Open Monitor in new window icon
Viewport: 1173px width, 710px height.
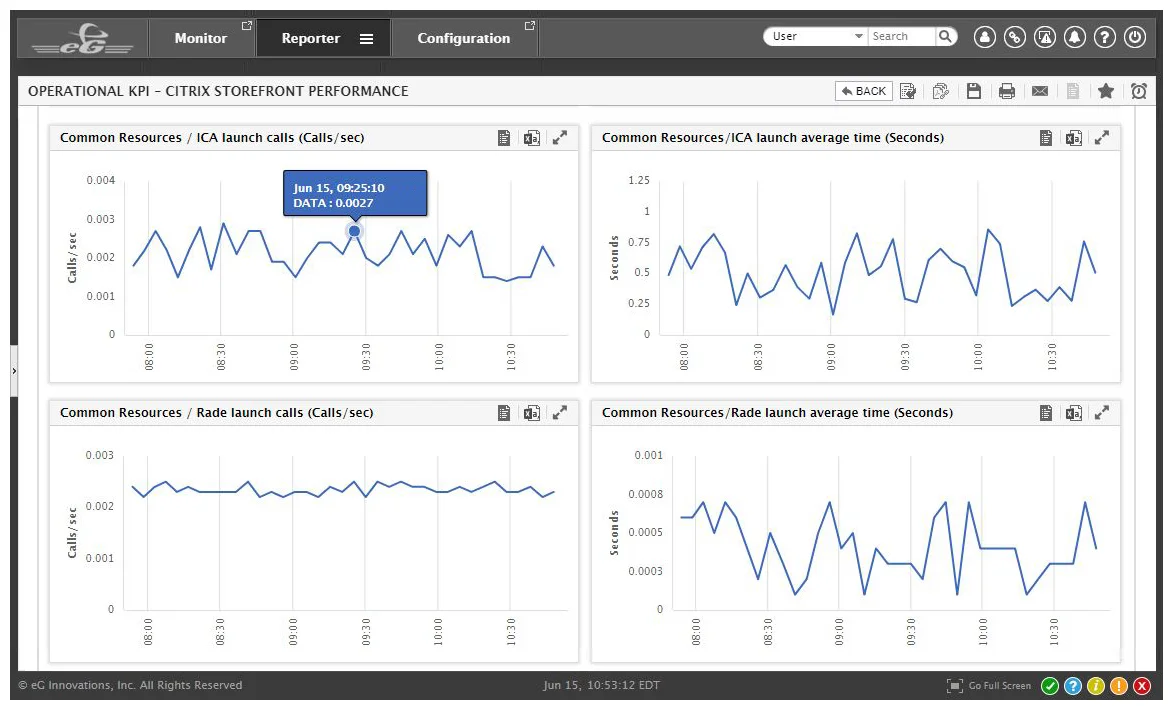[247, 25]
